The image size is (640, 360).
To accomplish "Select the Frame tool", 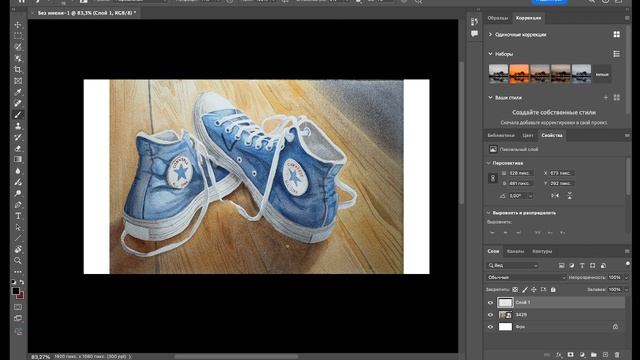I will (x=18, y=81).
